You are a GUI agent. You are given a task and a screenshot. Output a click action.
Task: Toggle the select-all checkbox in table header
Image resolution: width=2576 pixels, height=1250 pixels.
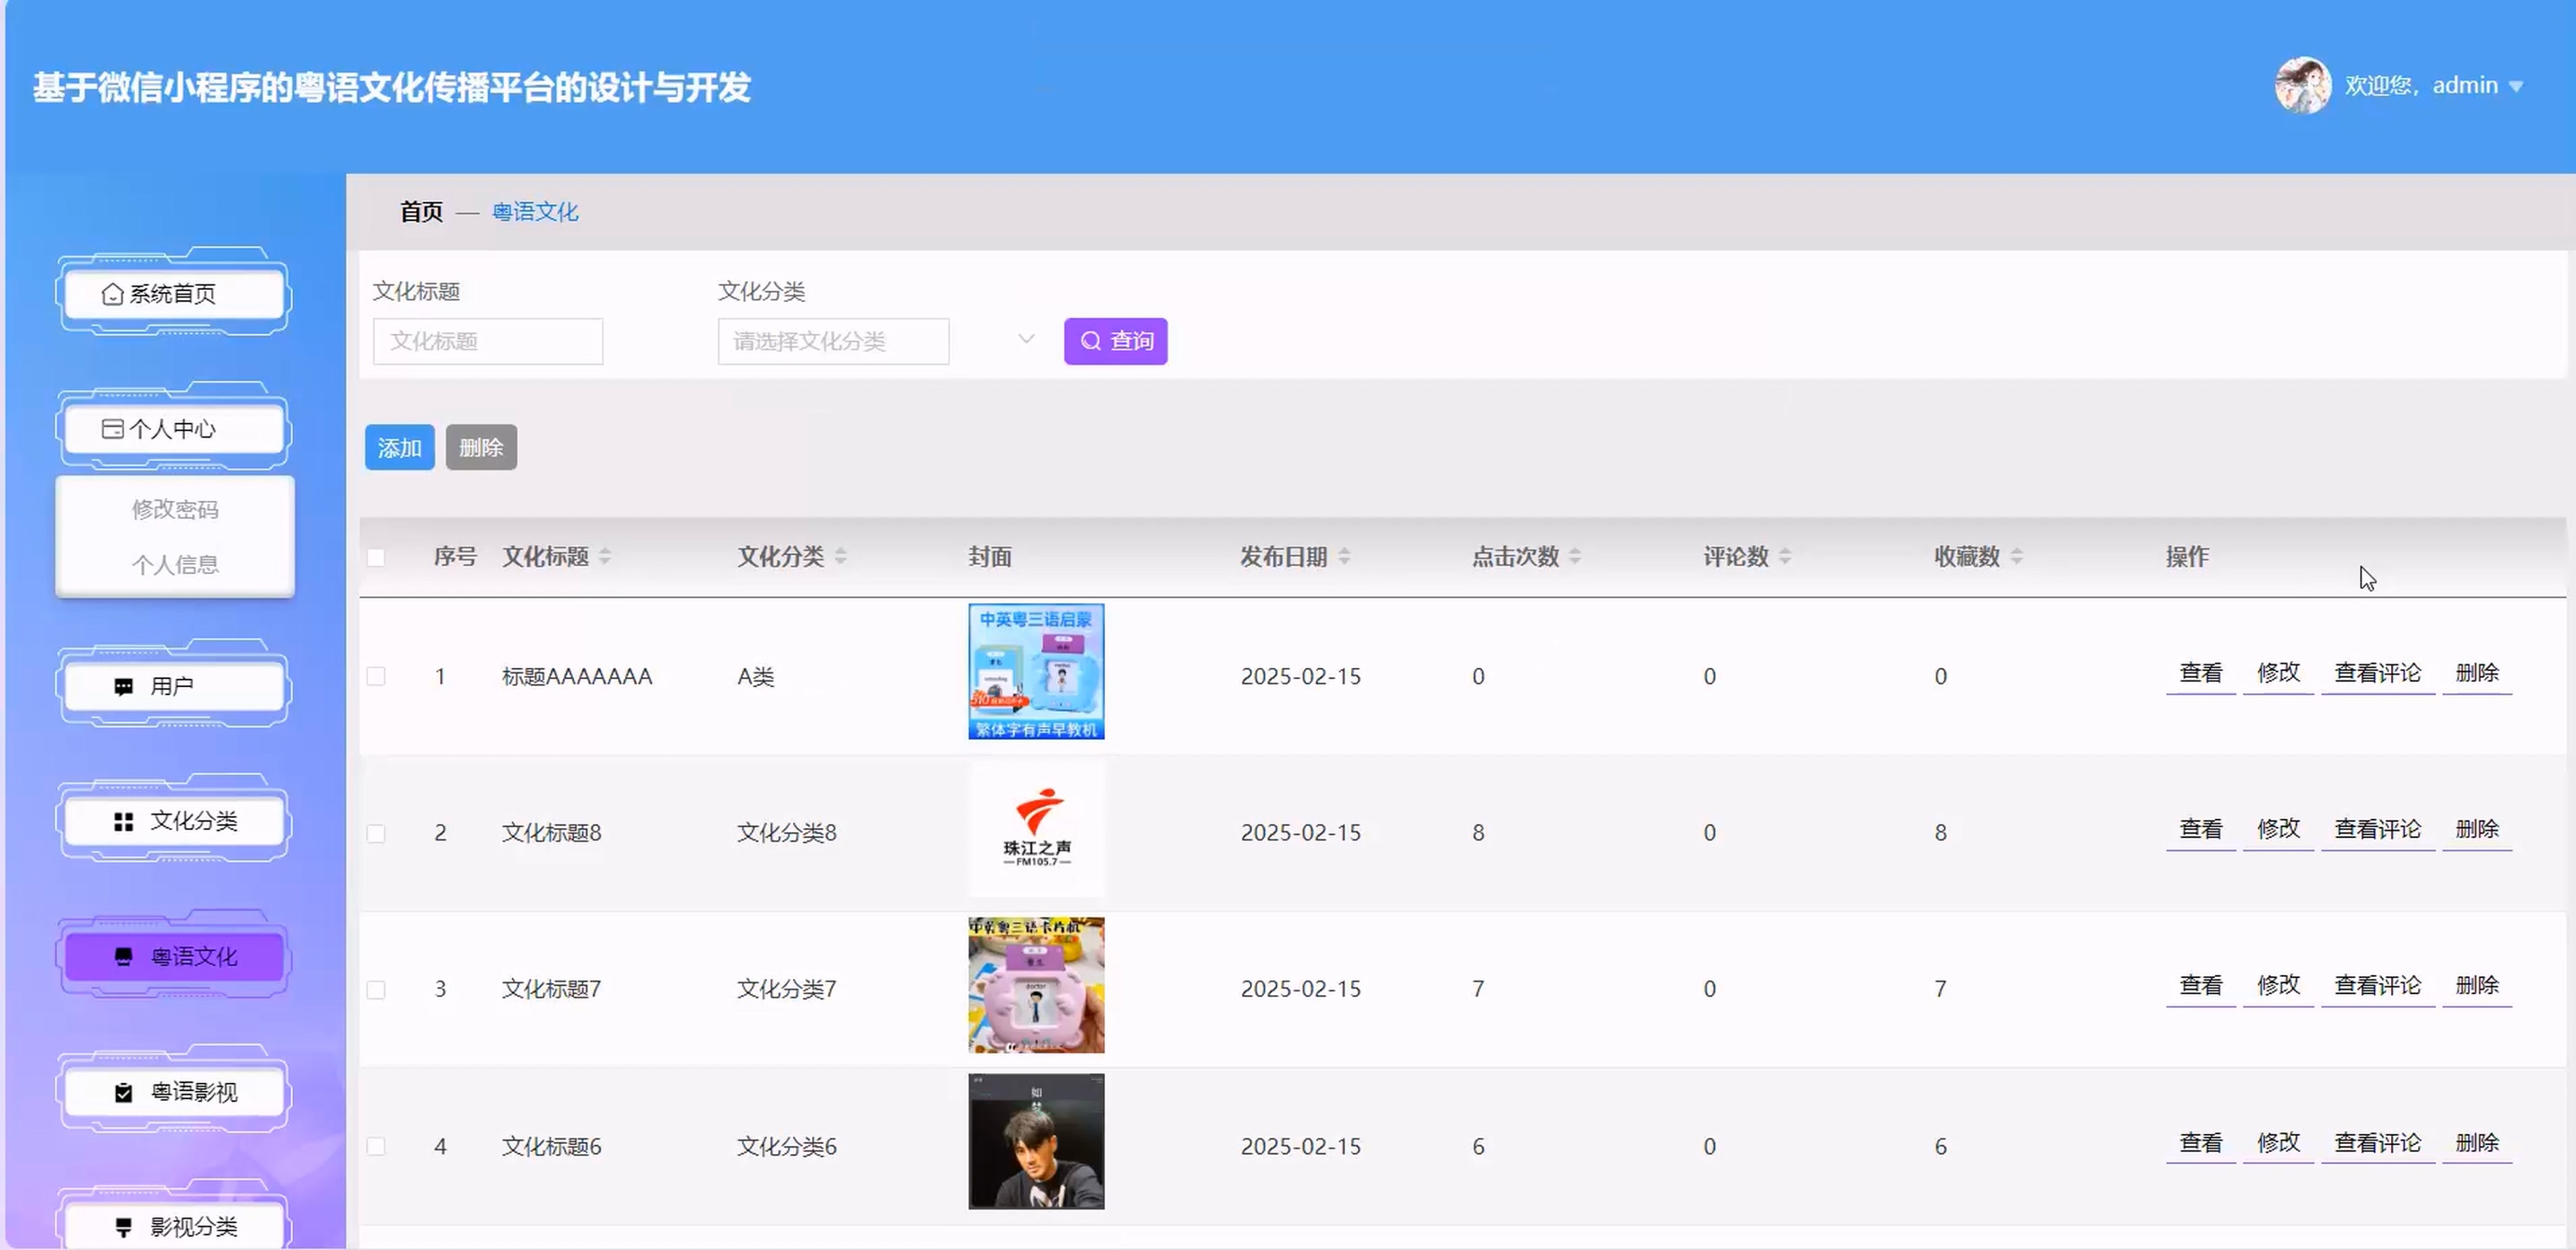click(376, 558)
